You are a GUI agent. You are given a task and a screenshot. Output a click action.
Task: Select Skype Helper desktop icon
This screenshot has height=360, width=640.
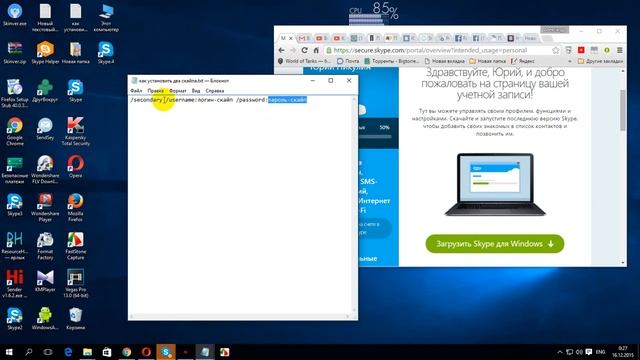(x=45, y=52)
